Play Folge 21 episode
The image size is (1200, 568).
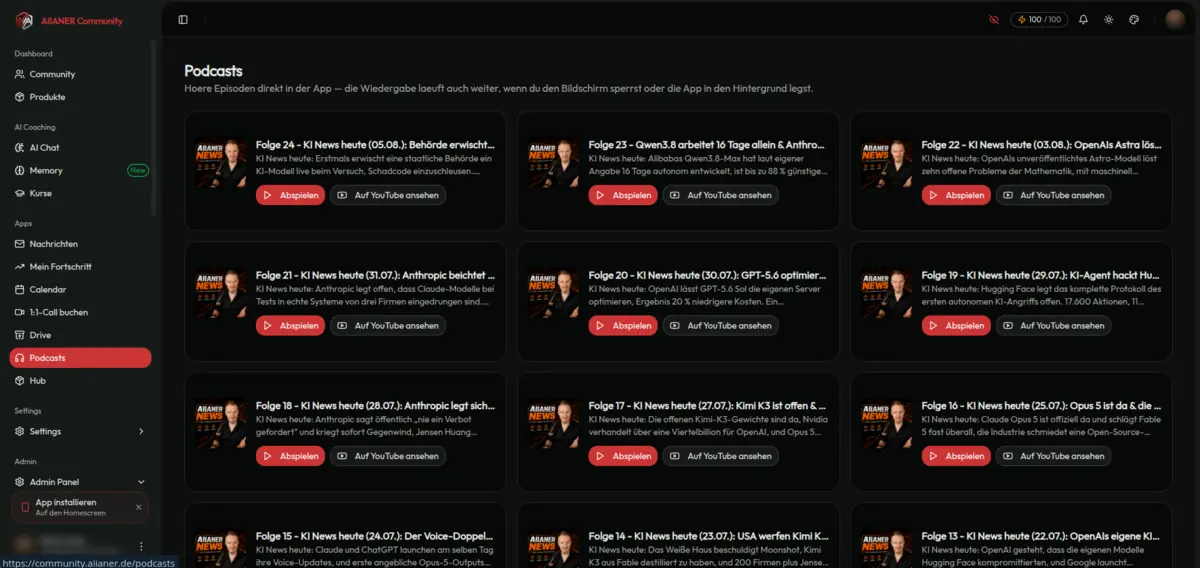[x=290, y=325]
